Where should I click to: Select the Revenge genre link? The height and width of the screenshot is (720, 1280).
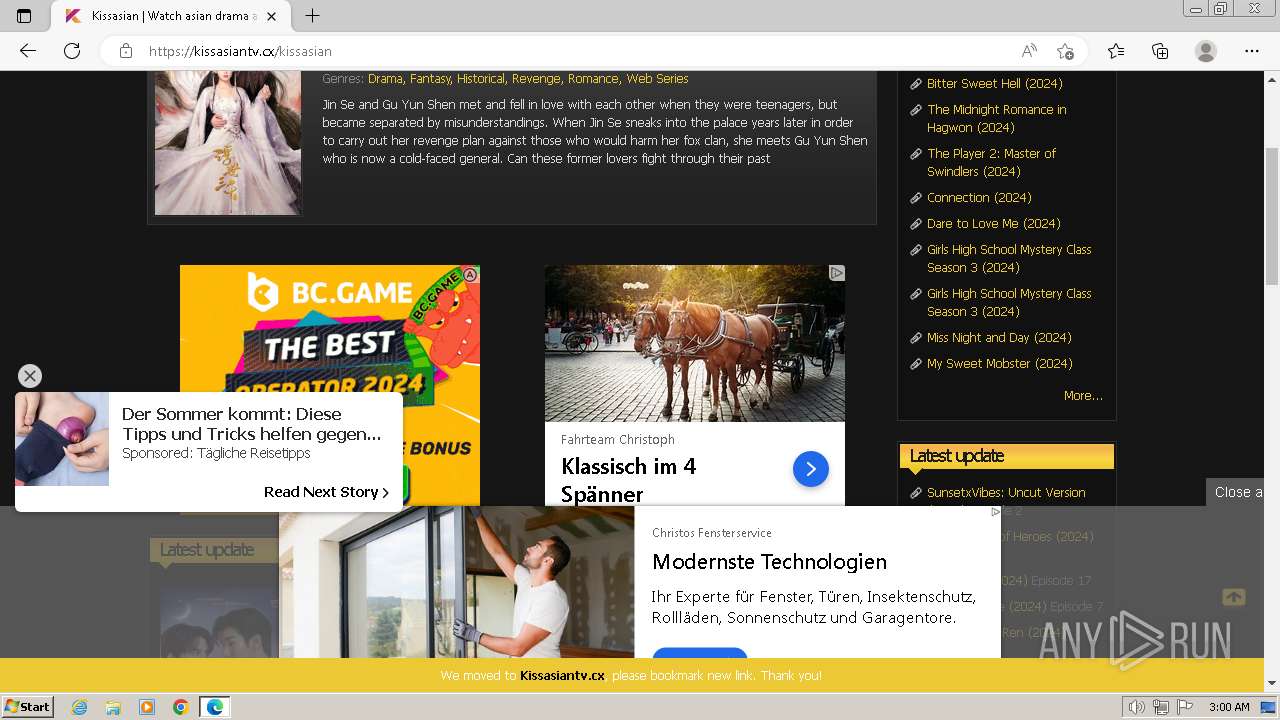[536, 78]
